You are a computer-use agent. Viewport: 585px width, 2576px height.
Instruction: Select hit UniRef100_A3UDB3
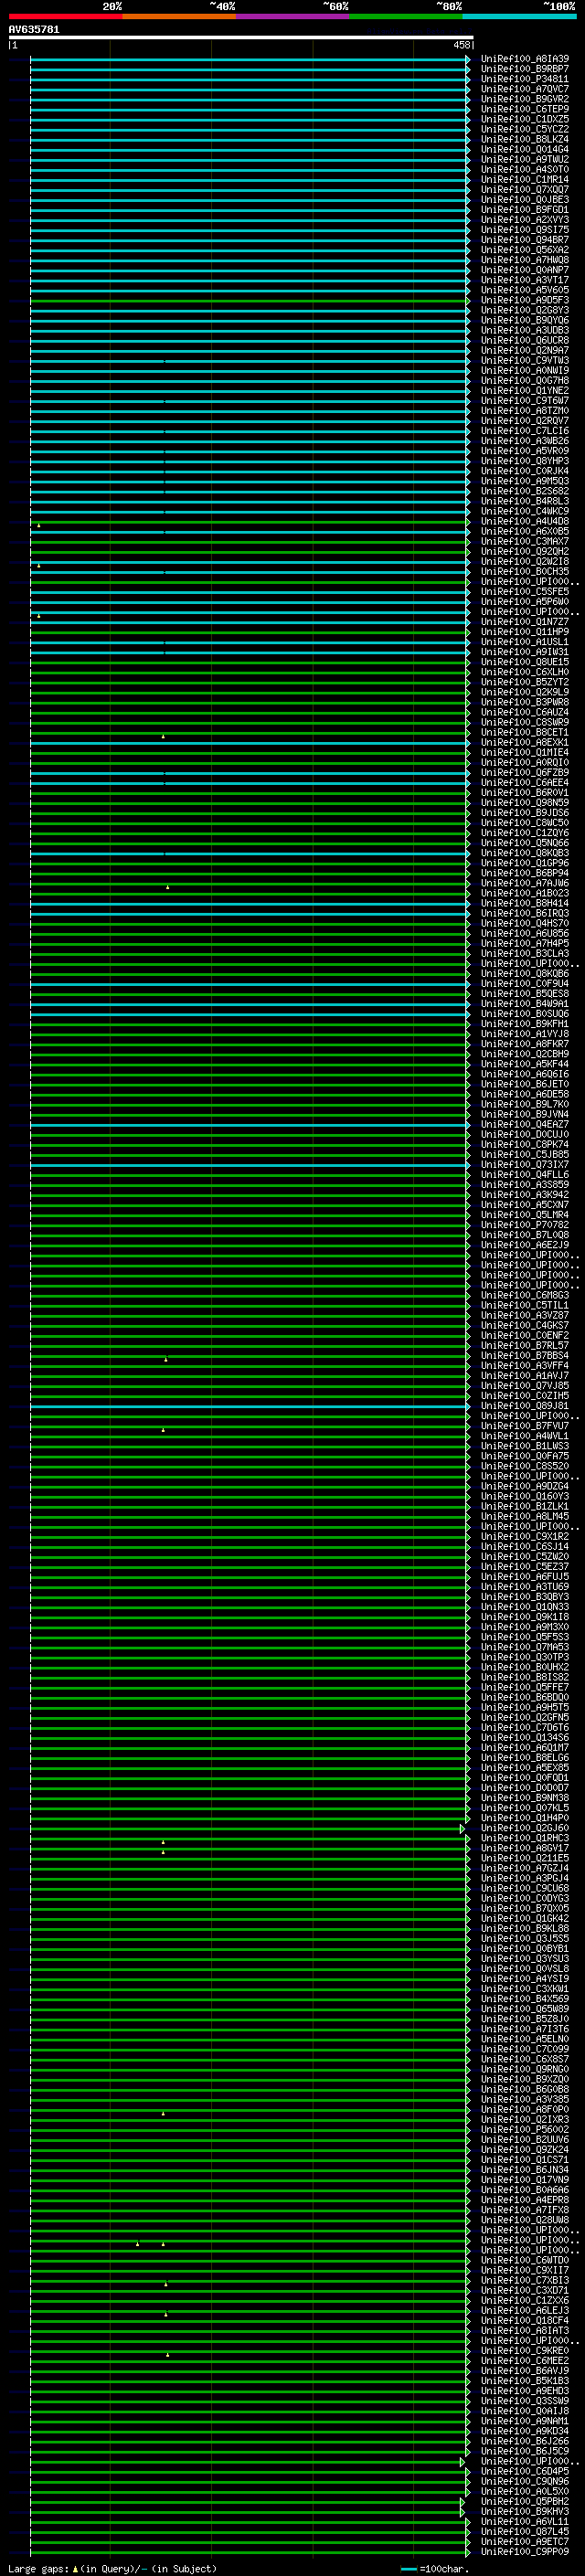click(524, 330)
